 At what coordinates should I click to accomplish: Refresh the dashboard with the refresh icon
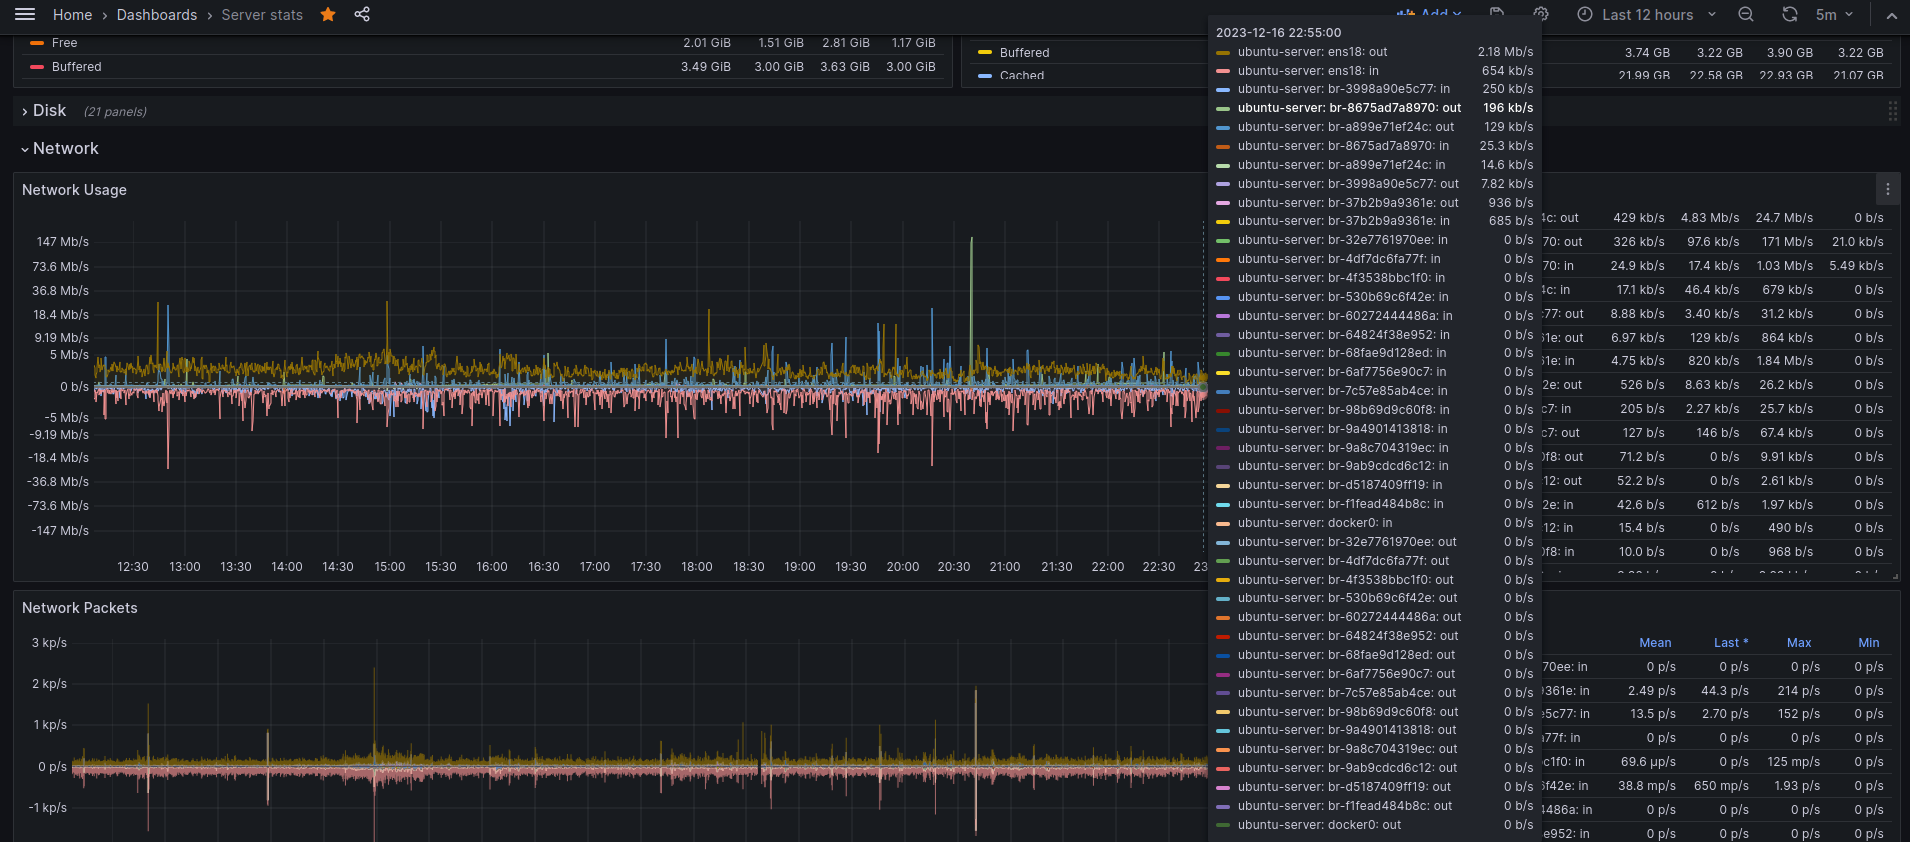point(1790,14)
